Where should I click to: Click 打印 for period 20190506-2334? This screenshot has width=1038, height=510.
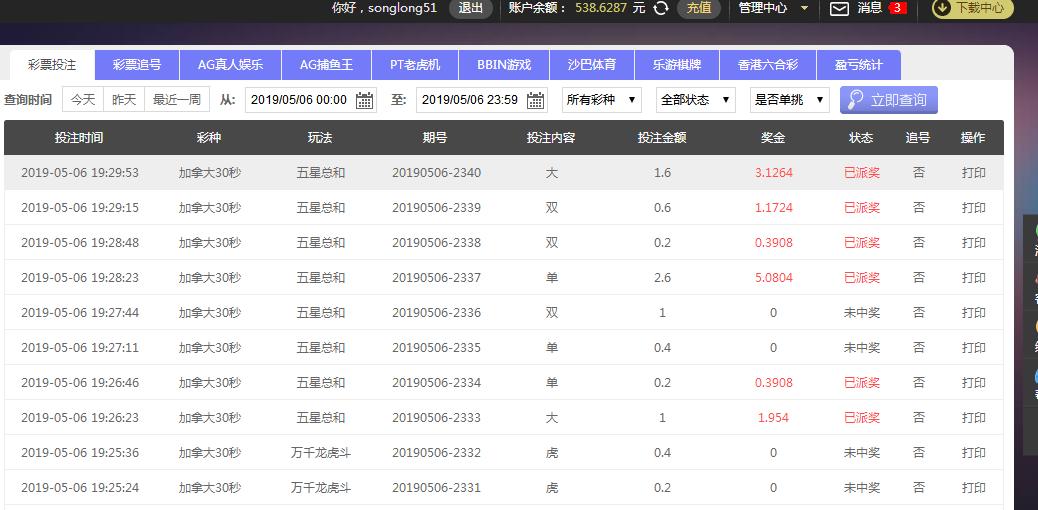coord(973,383)
